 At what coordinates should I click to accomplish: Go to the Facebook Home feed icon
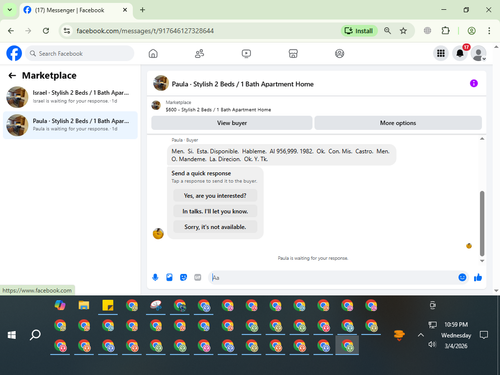click(153, 53)
